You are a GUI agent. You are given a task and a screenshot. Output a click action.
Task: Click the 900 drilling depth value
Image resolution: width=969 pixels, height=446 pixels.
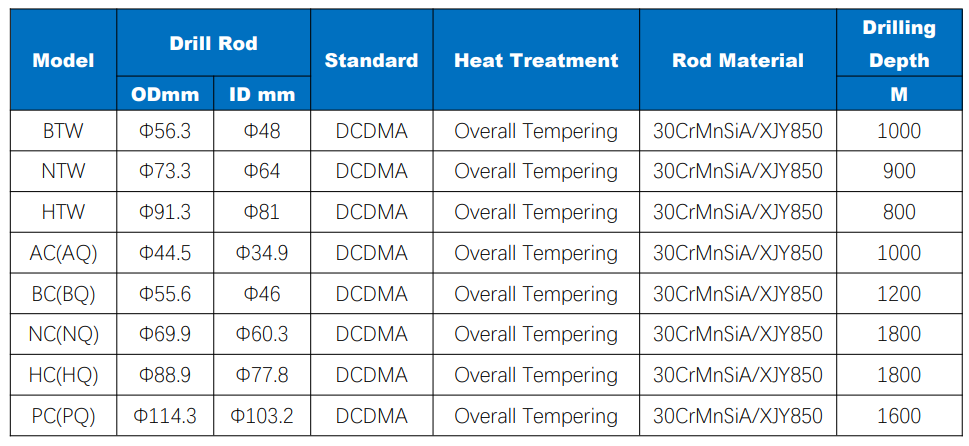click(x=899, y=171)
